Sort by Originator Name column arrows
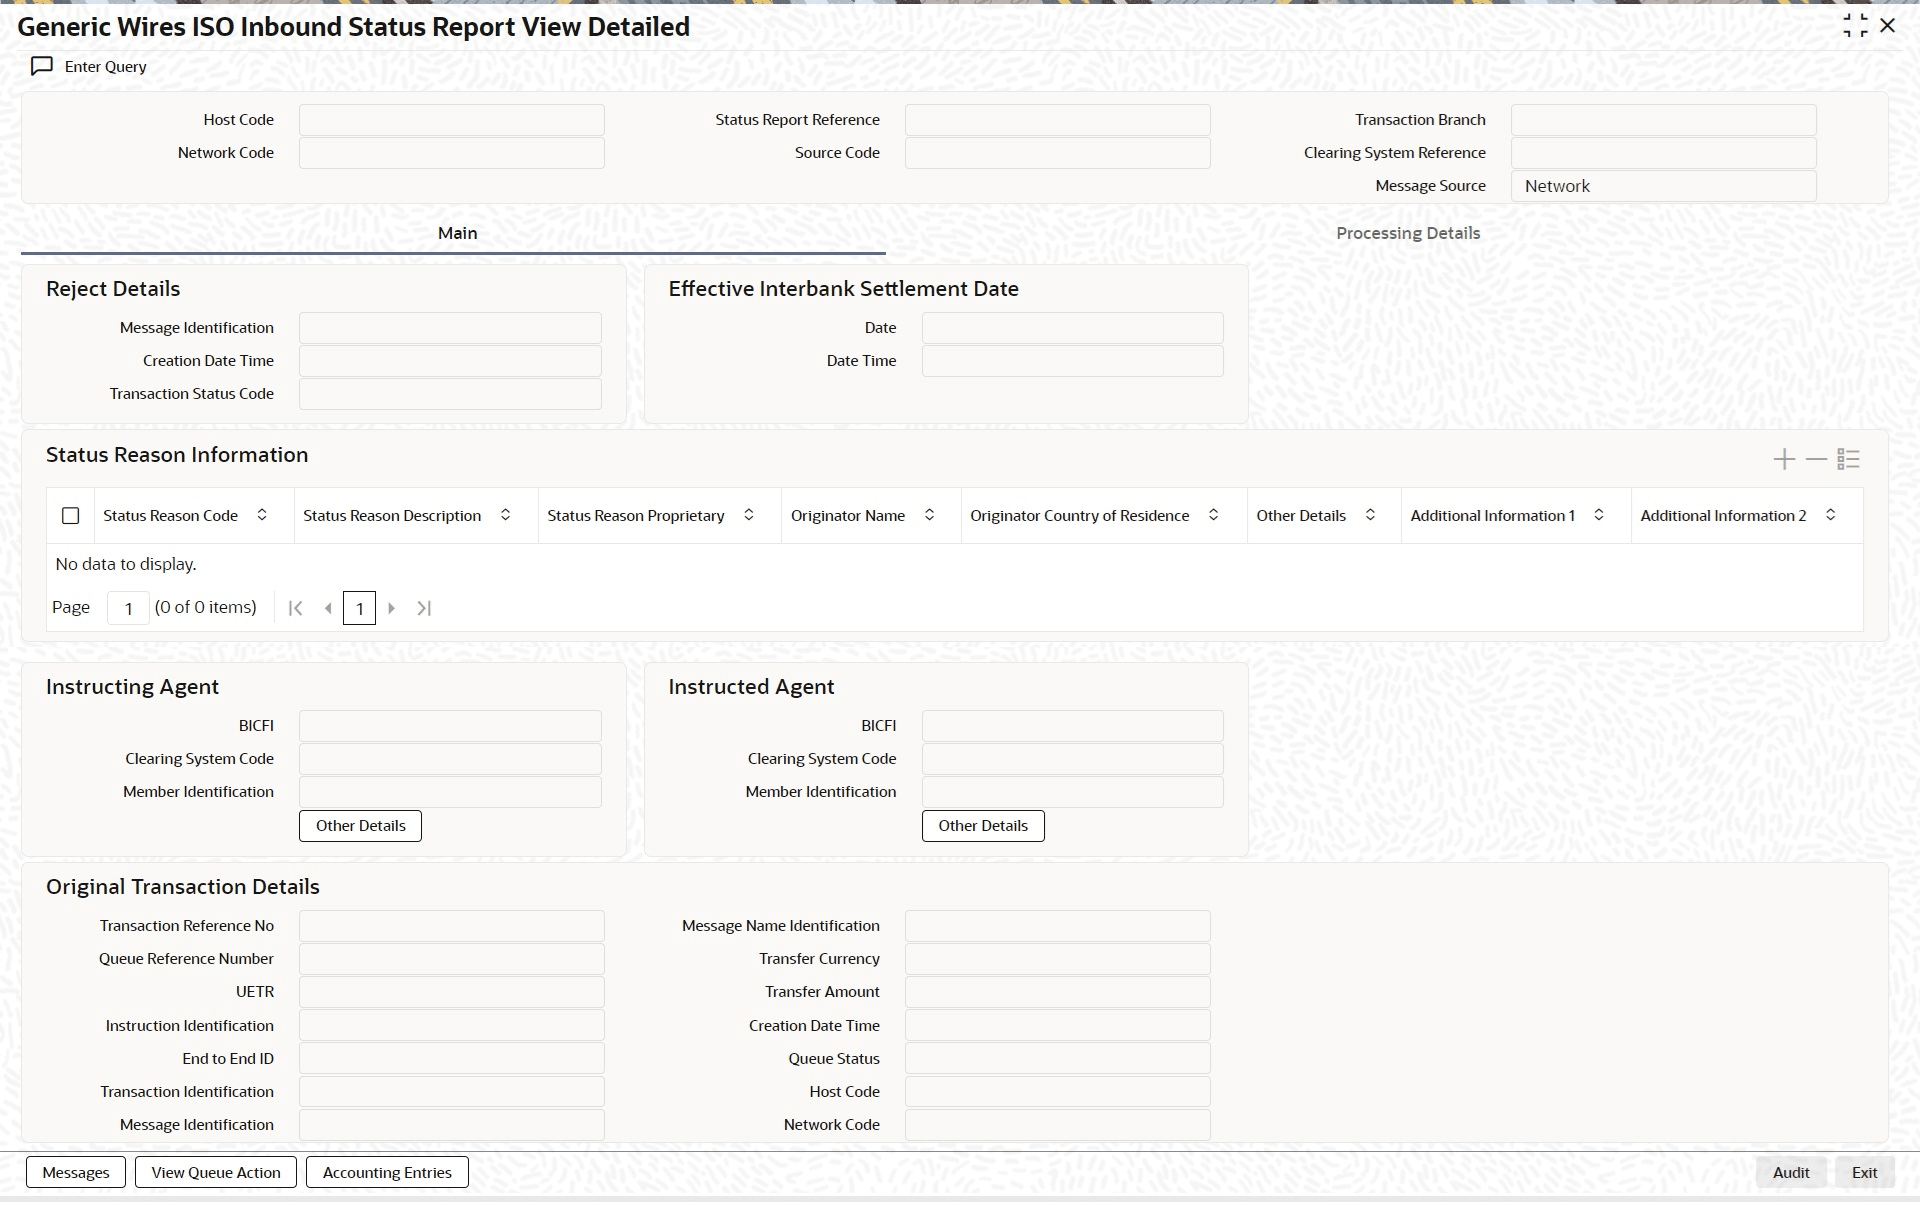 coord(929,515)
